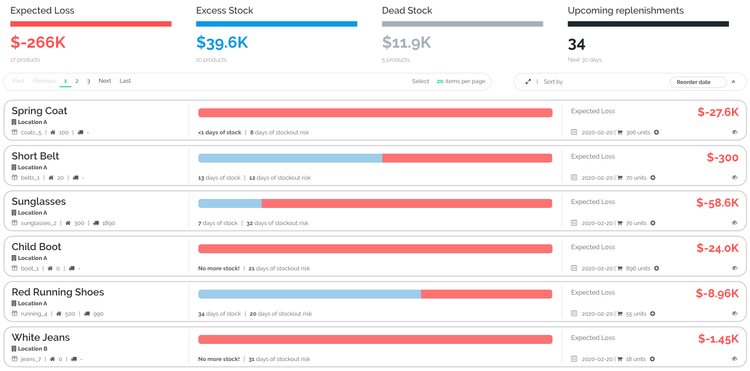
Task: Click the plus icon in Child Boot row
Action: [656, 269]
